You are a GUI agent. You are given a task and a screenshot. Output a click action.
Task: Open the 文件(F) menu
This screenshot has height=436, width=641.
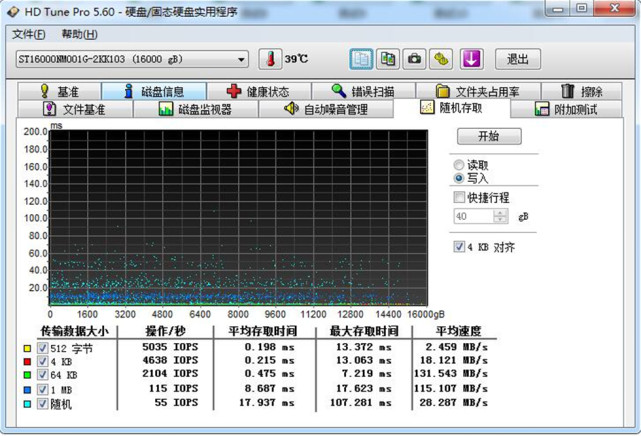click(29, 34)
